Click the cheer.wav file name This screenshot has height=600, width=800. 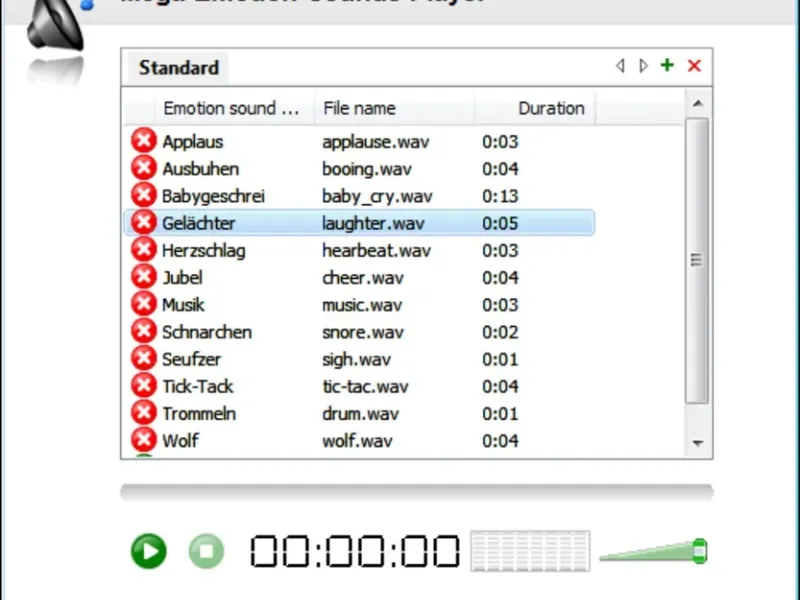pyautogui.click(x=363, y=278)
